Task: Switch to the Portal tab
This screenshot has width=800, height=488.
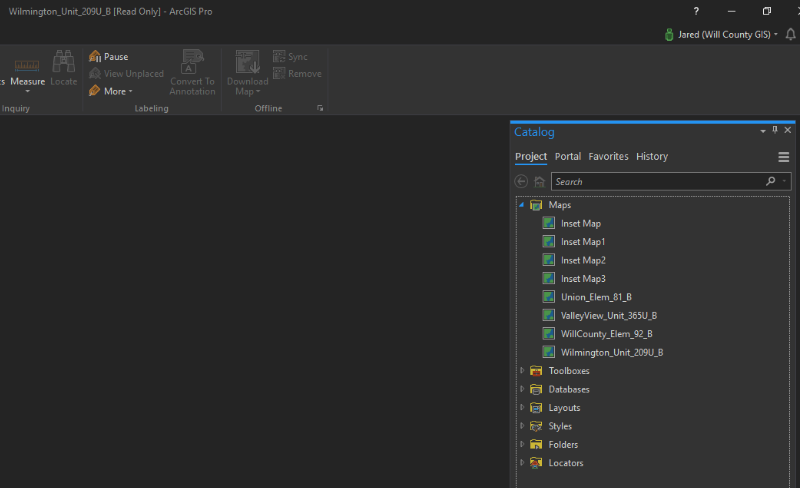Action: pos(568,156)
